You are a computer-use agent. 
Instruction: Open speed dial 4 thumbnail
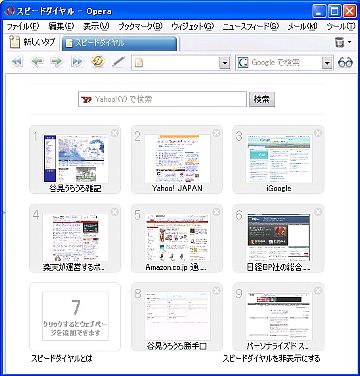point(75,237)
